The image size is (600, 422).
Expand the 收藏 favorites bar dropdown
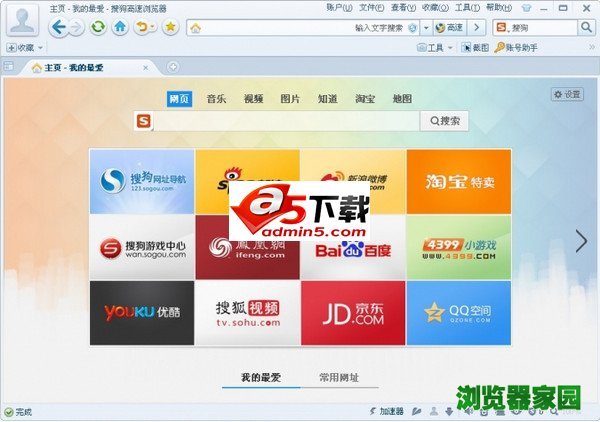click(x=24, y=47)
